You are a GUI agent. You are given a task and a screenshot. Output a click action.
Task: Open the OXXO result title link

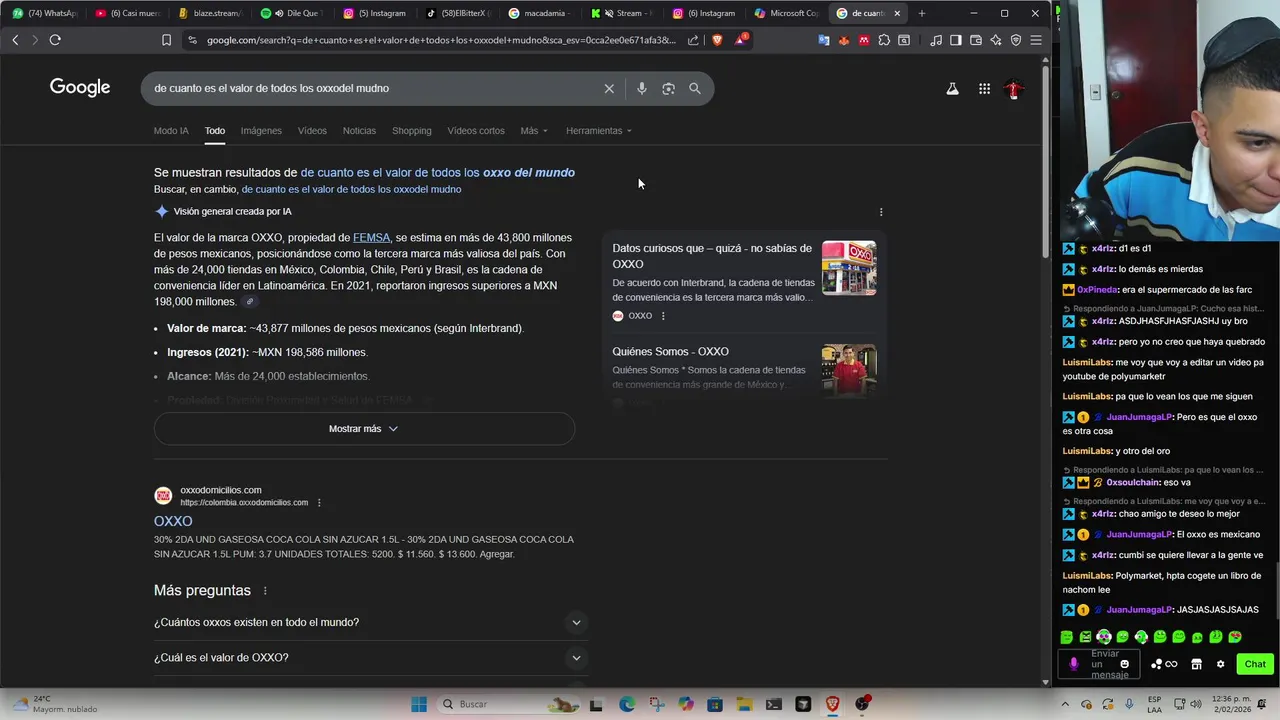(x=173, y=521)
